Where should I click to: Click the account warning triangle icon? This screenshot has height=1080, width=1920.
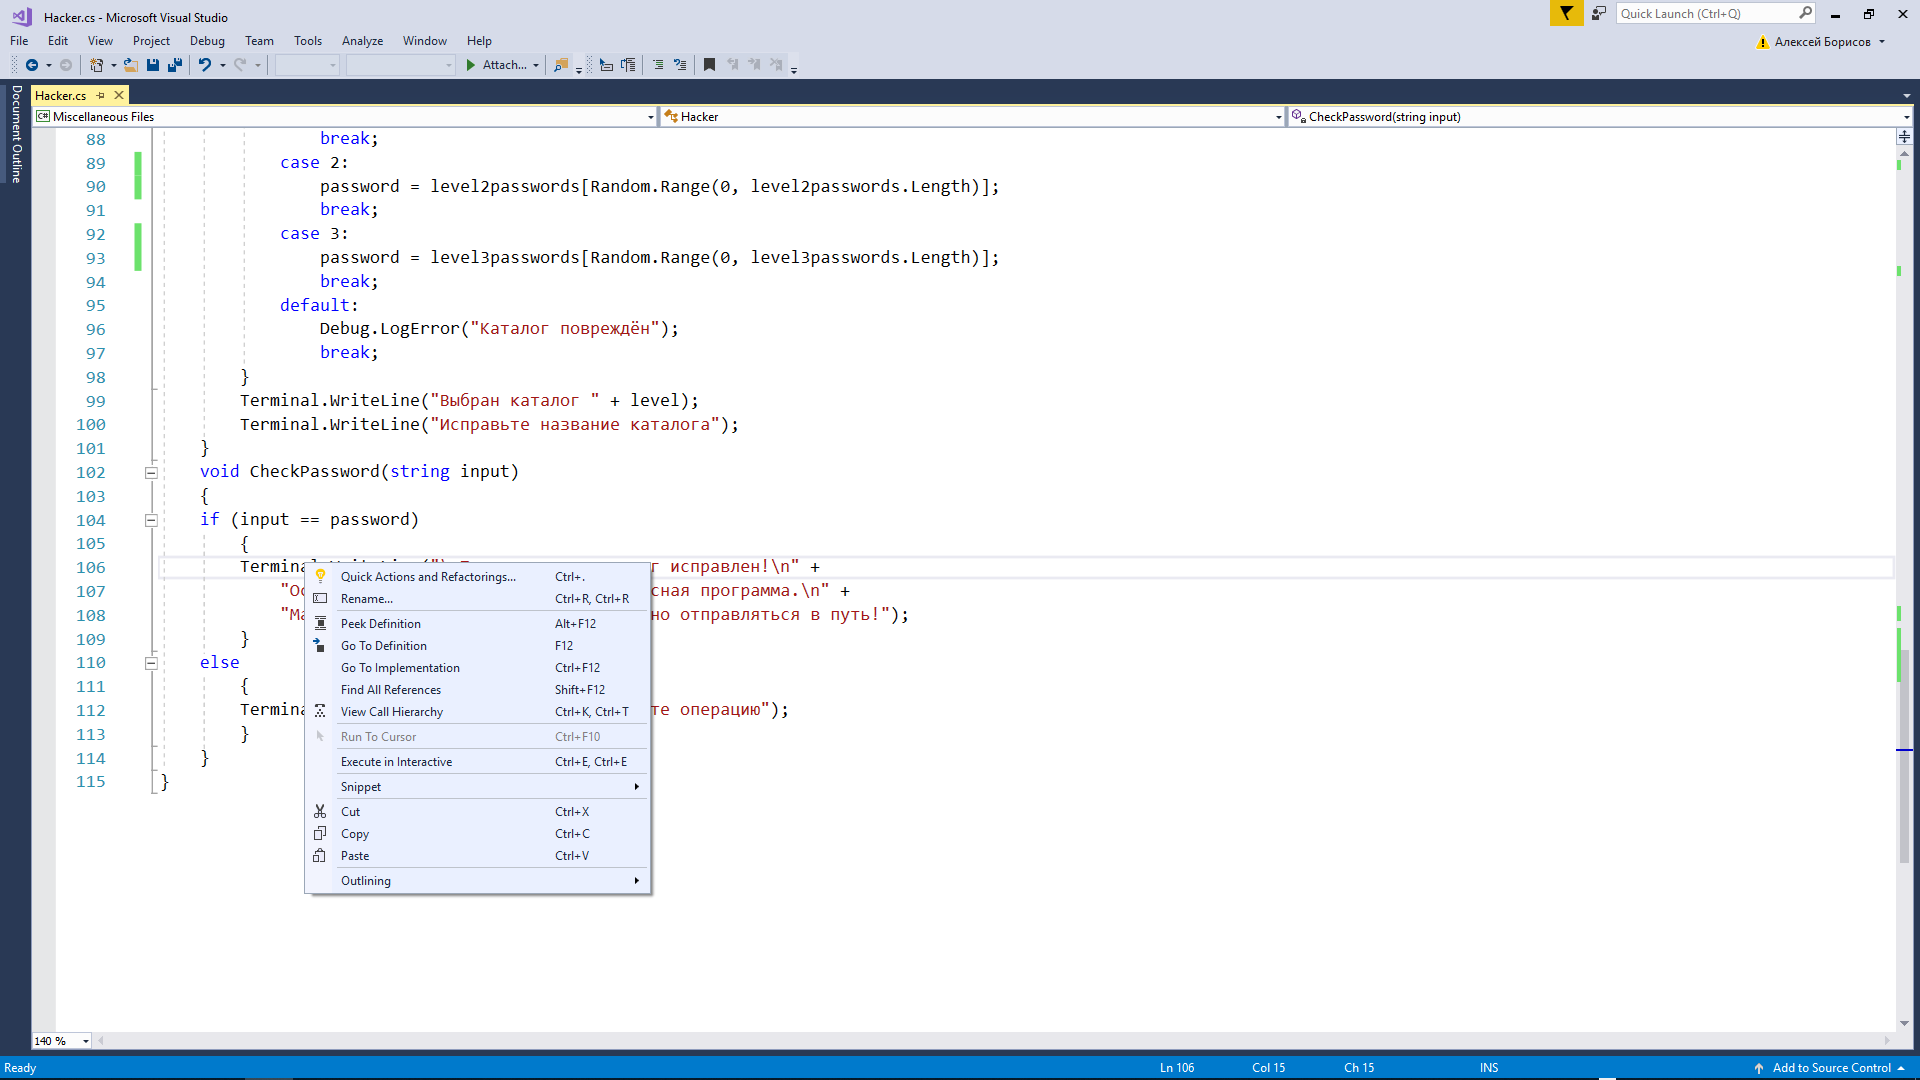1763,42
